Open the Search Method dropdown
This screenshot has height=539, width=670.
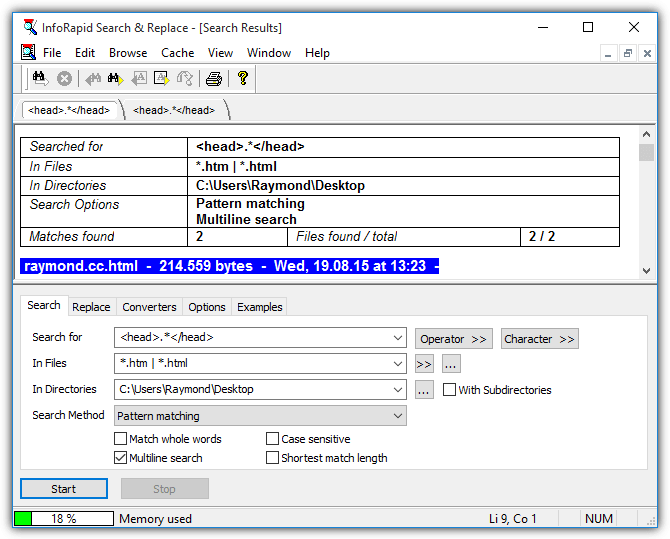[x=260, y=416]
